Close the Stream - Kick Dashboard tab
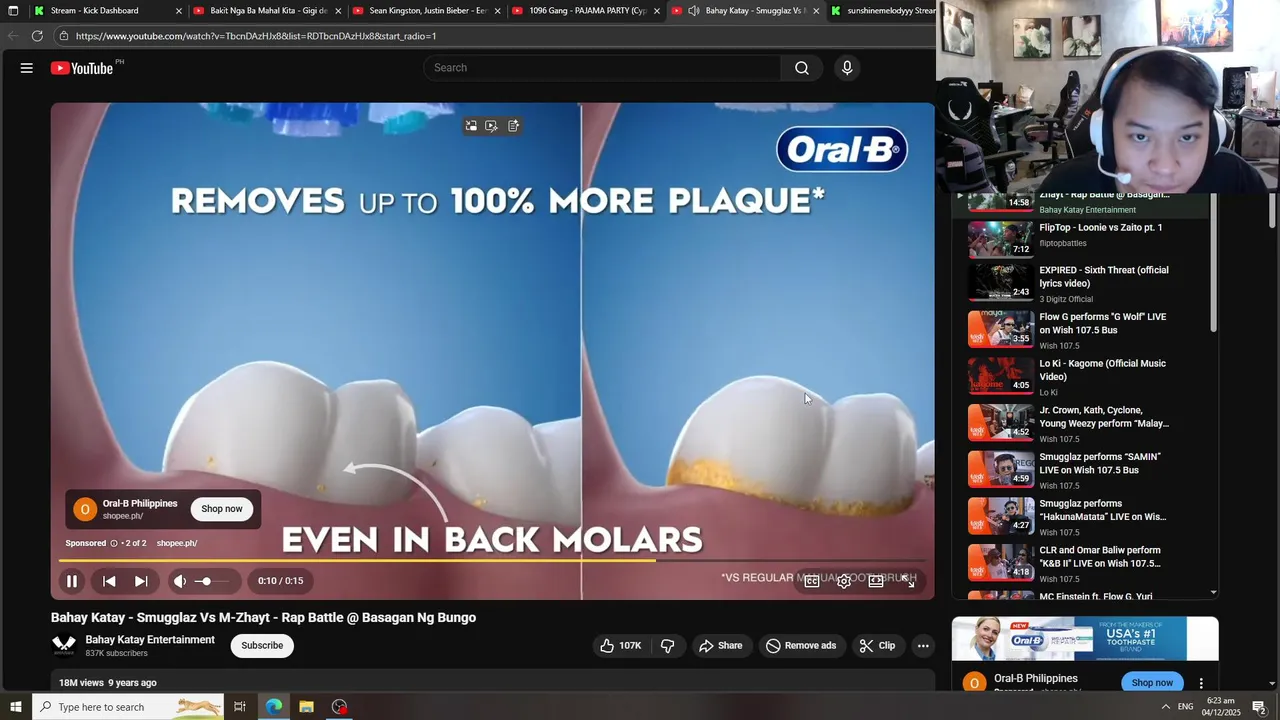 [x=179, y=11]
